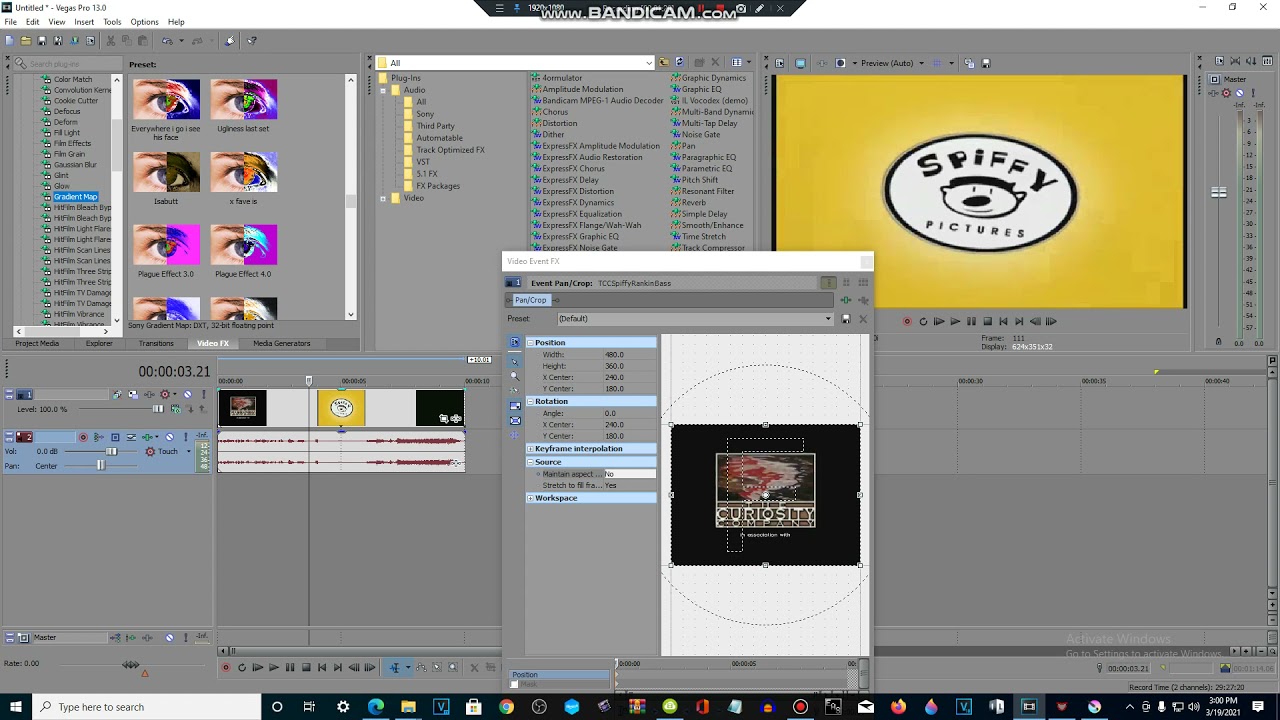1280x720 pixels.
Task: Open Windows Start menu
Action: pyautogui.click(x=16, y=707)
